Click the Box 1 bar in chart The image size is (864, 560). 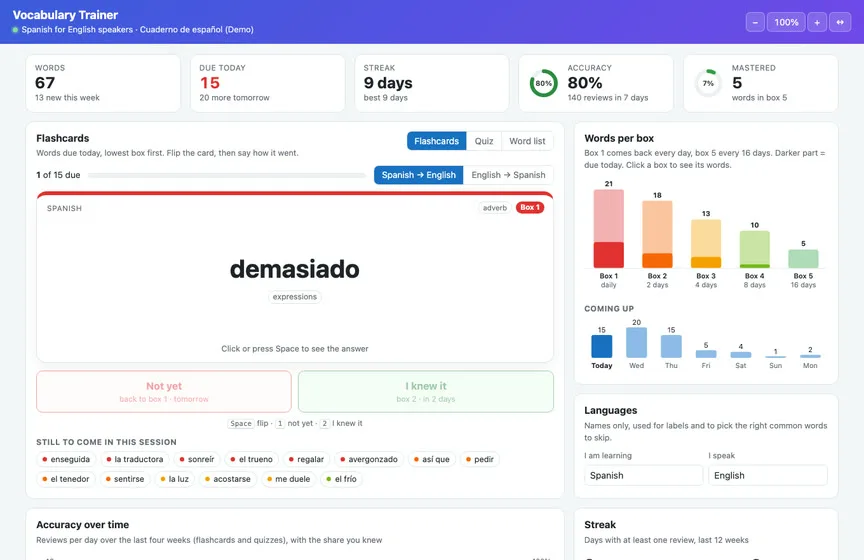tap(608, 229)
